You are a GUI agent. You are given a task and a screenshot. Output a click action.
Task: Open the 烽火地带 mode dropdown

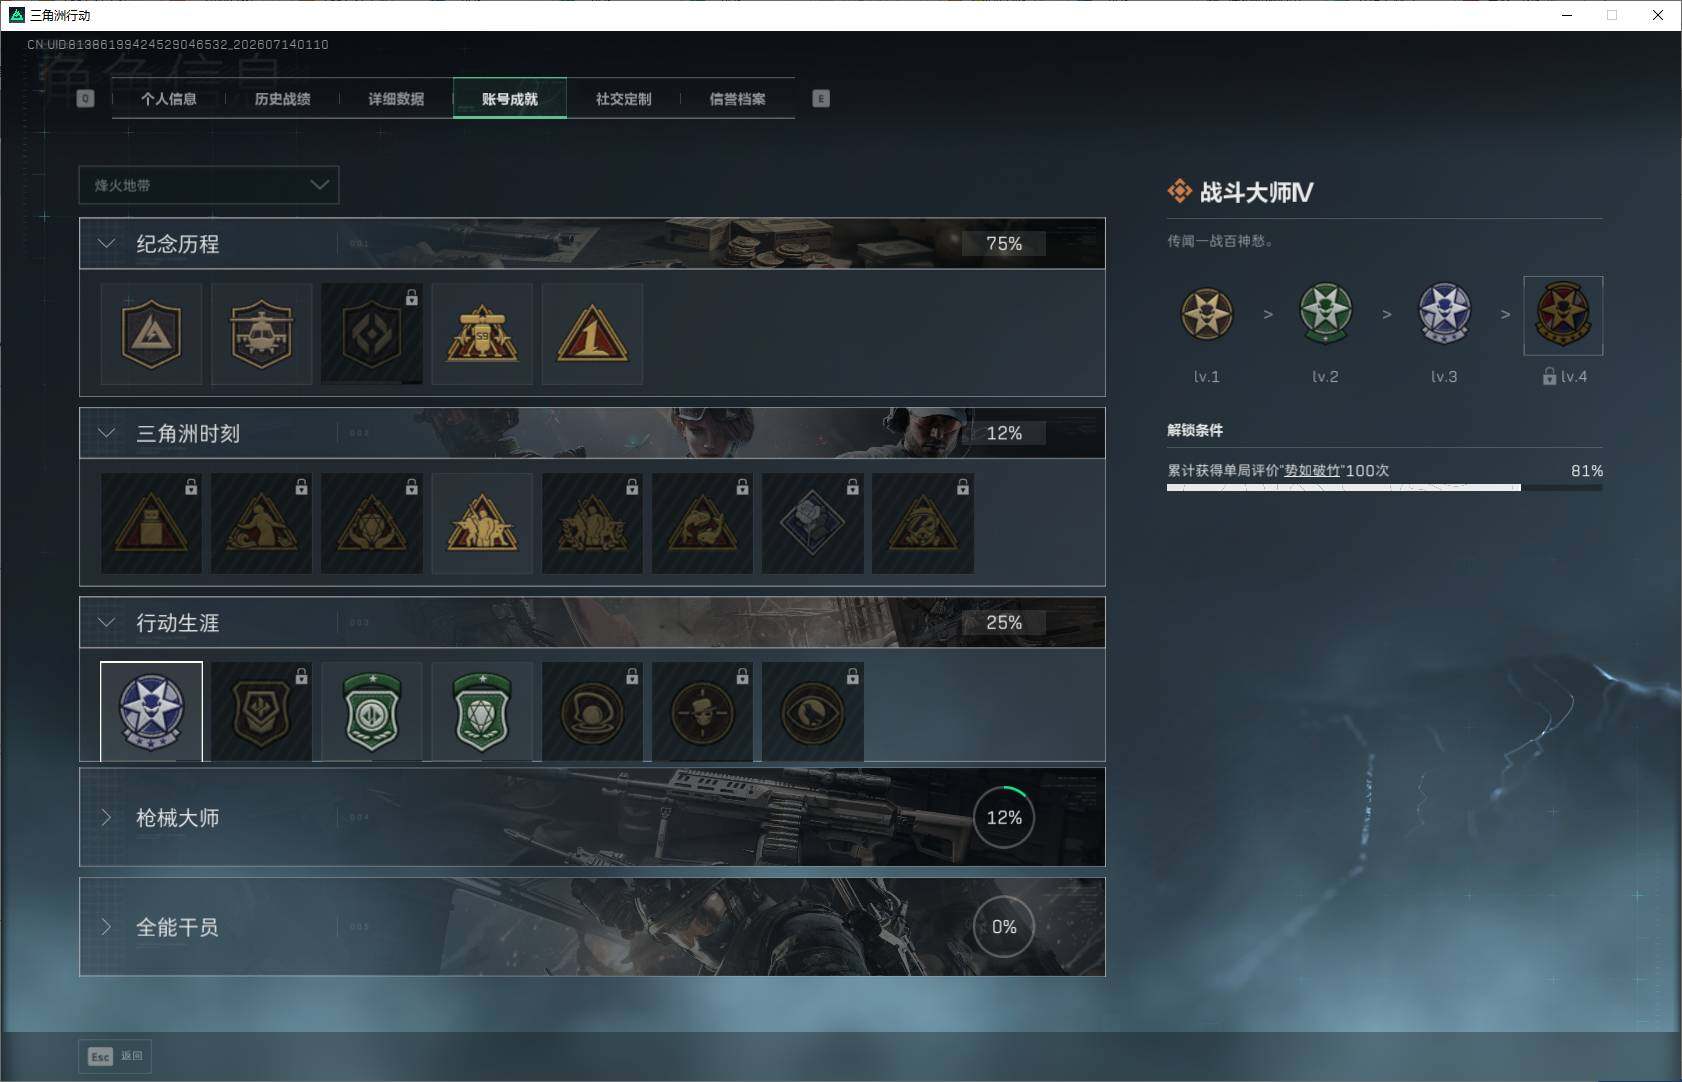(x=209, y=185)
